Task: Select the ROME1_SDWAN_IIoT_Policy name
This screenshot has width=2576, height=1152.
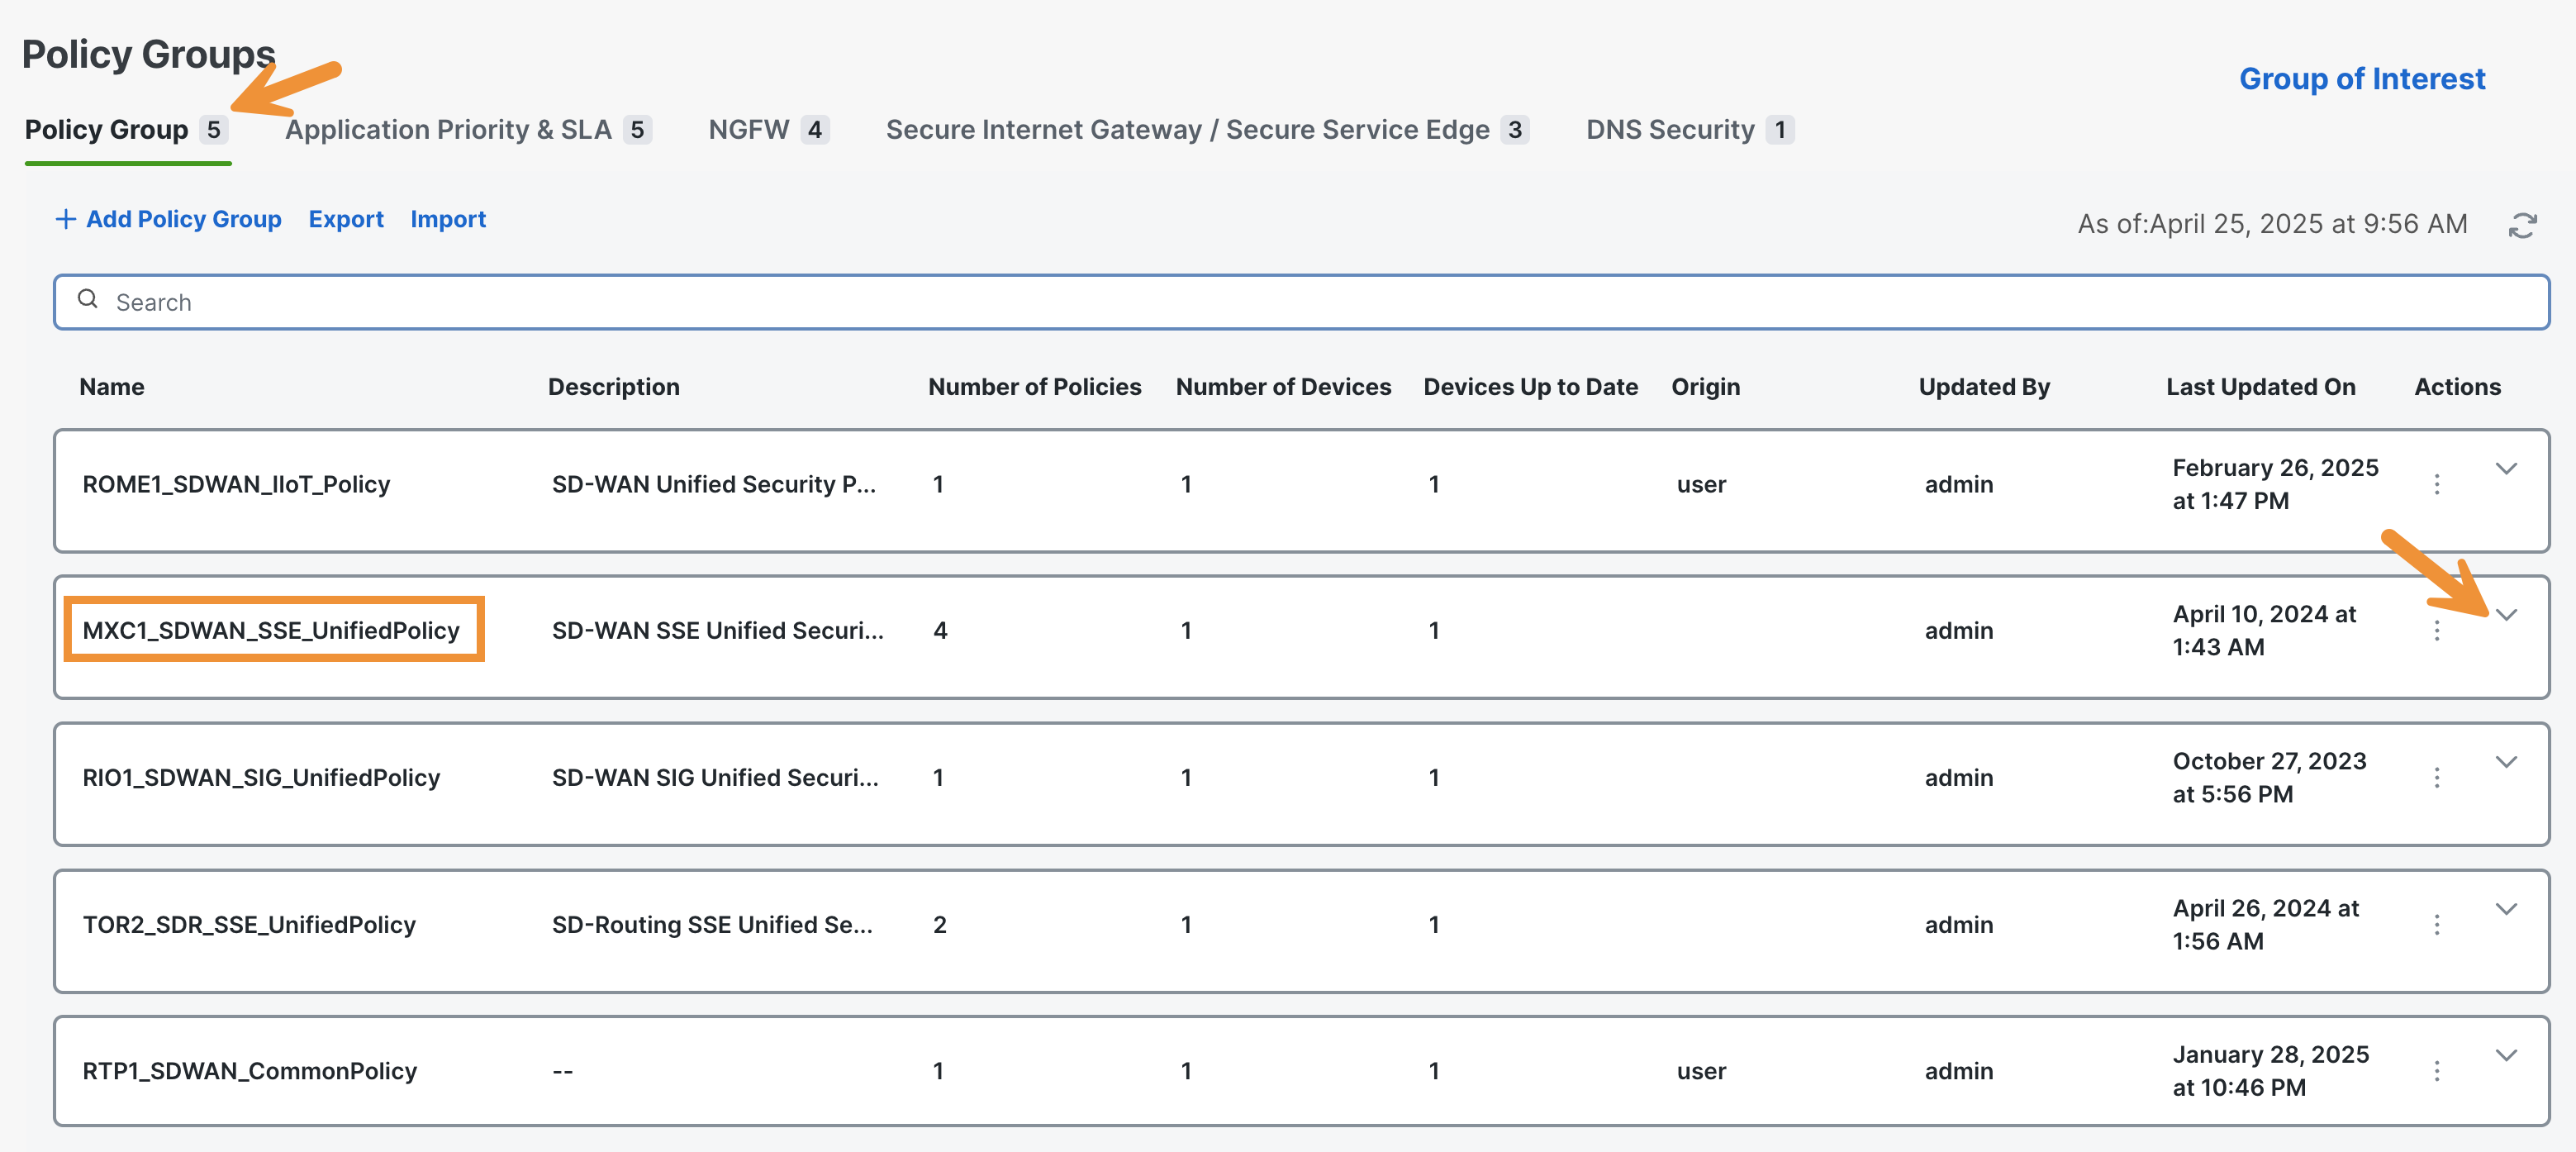Action: [x=236, y=484]
